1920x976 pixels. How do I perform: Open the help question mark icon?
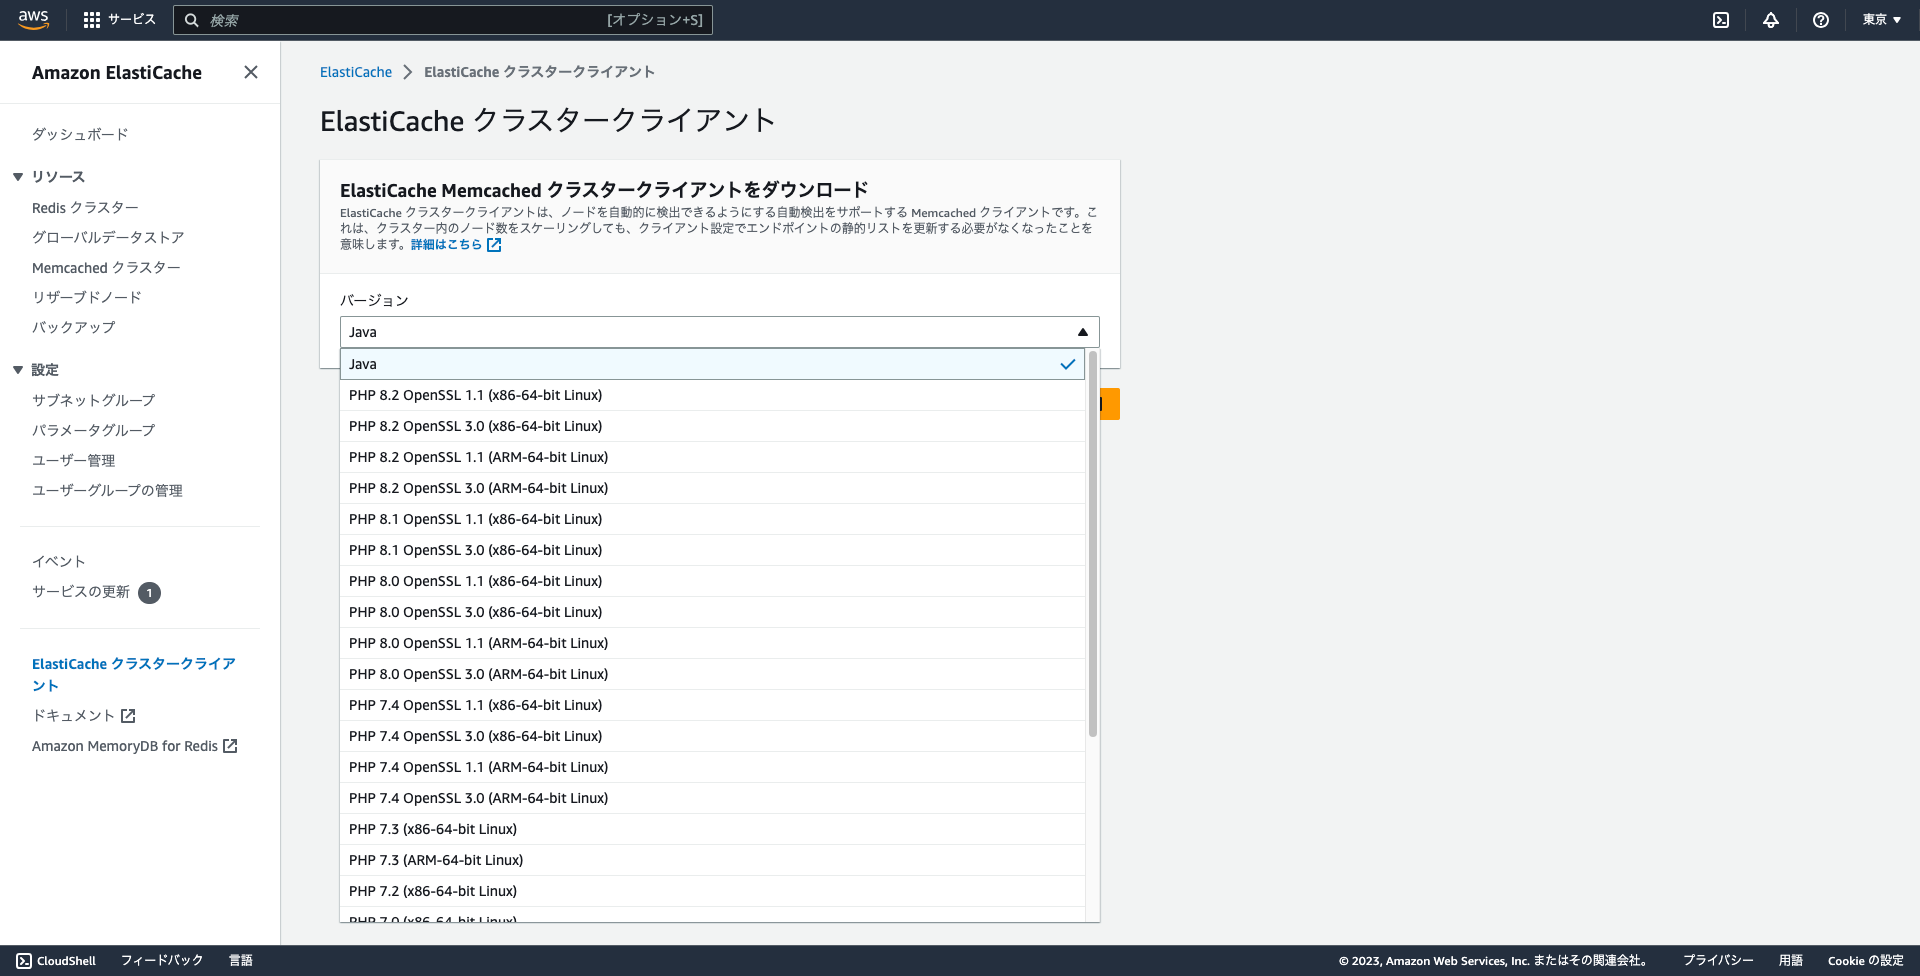coord(1820,20)
